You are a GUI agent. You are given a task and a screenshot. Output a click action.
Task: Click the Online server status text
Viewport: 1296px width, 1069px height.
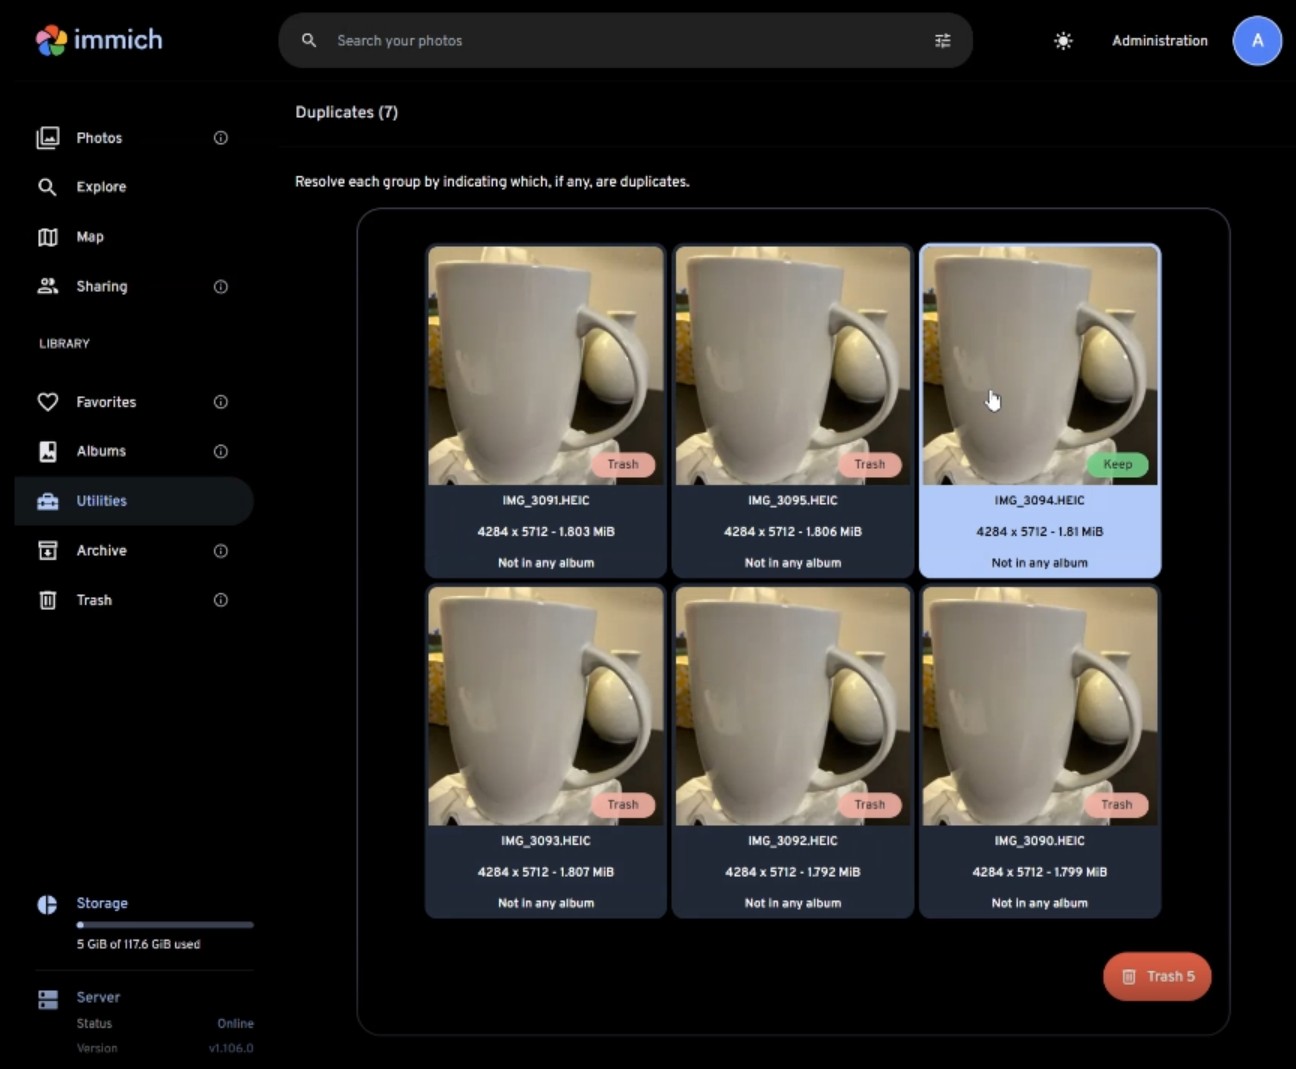point(235,1023)
